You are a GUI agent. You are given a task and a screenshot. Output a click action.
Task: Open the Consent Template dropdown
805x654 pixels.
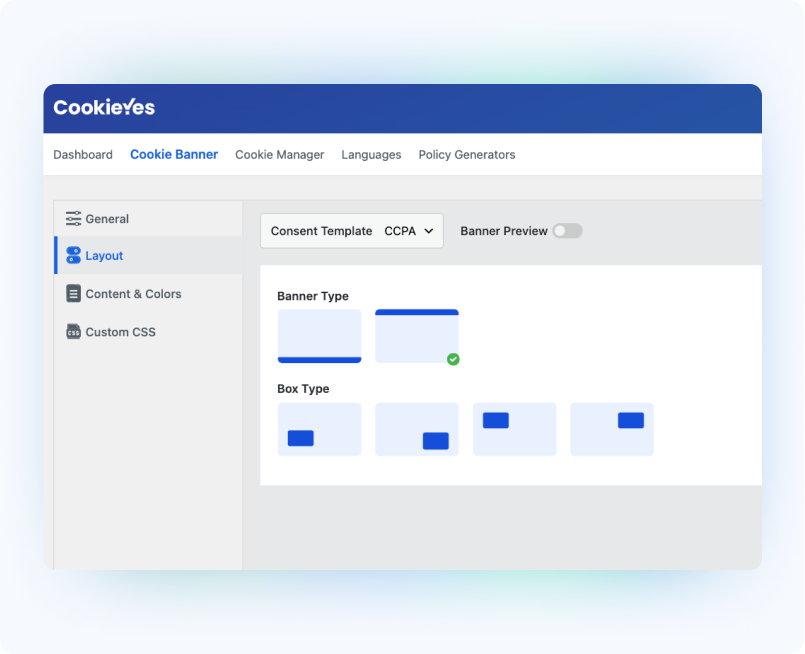(x=351, y=231)
